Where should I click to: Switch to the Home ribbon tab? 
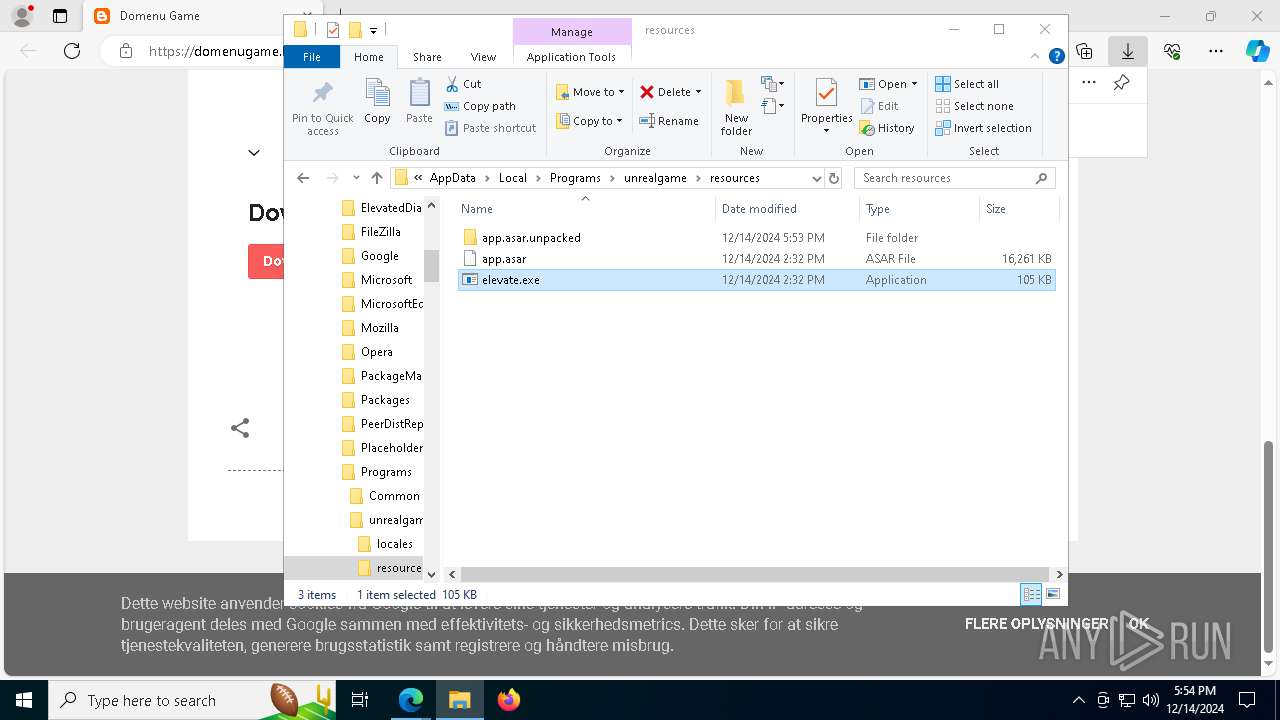369,57
